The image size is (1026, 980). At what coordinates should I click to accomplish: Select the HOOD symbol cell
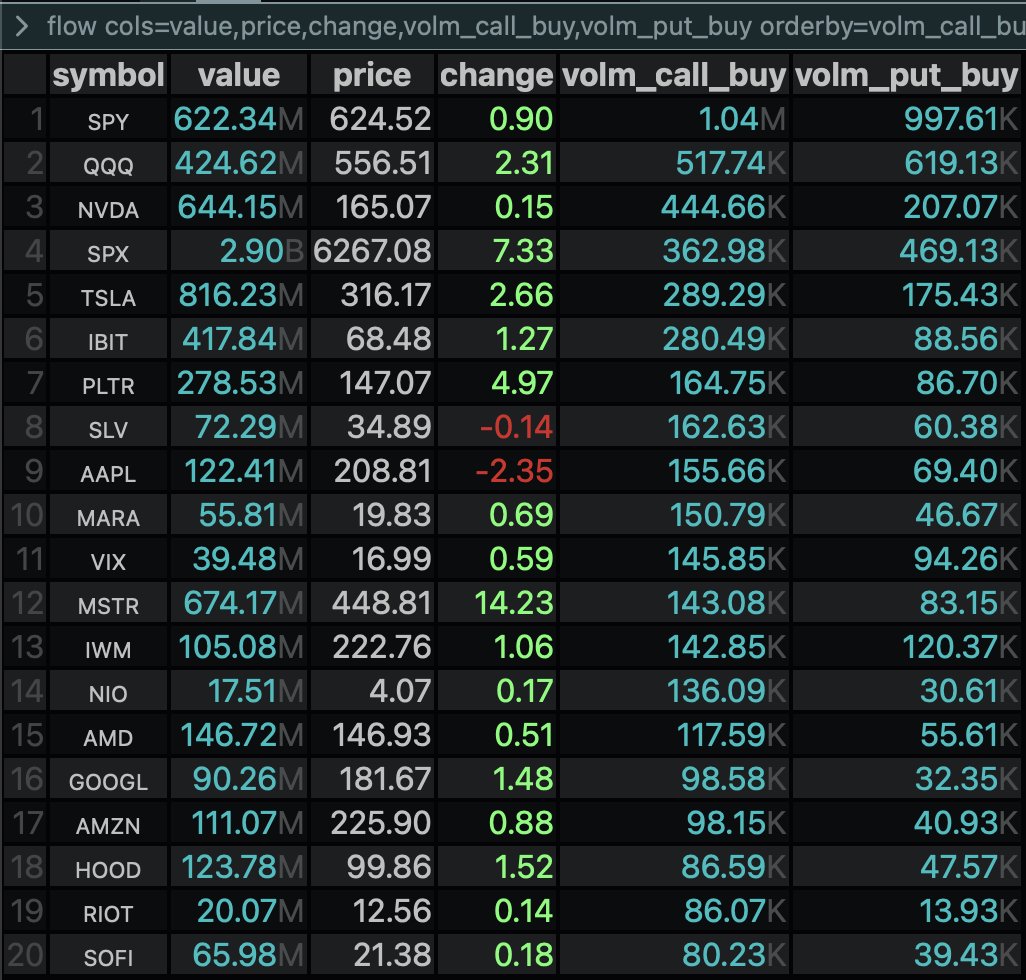108,868
